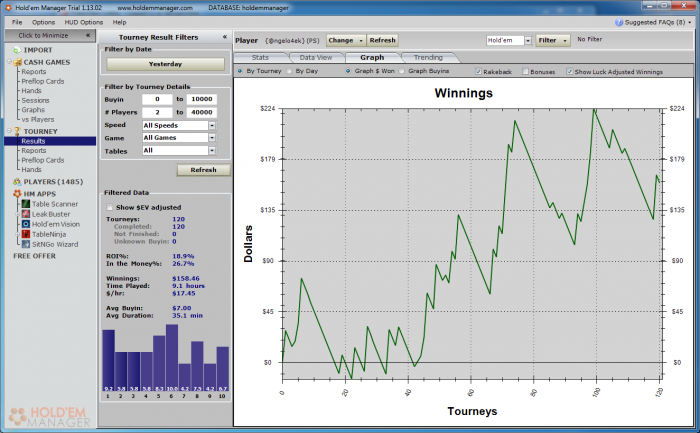Open the TableNinja app icon
Screen dimensions: 700x433
point(26,234)
